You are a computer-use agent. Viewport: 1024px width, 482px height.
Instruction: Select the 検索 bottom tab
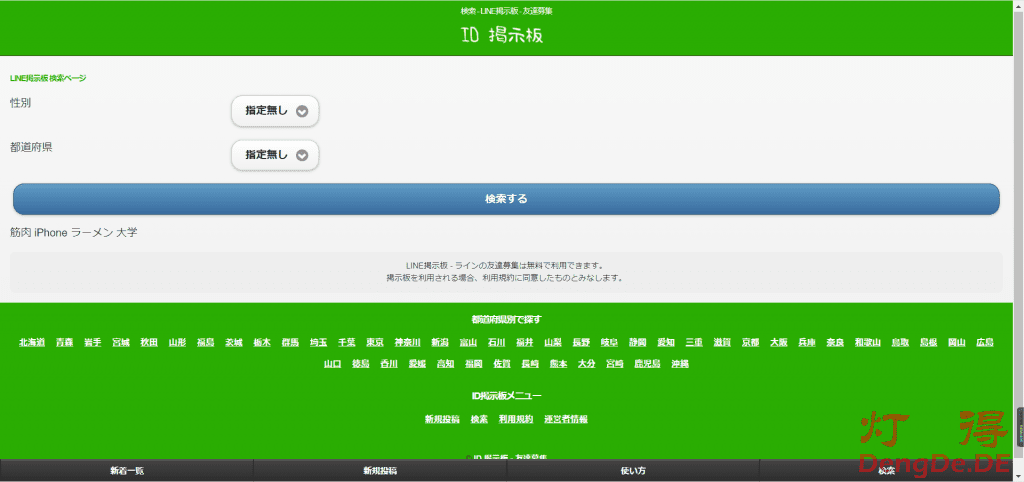[886, 471]
